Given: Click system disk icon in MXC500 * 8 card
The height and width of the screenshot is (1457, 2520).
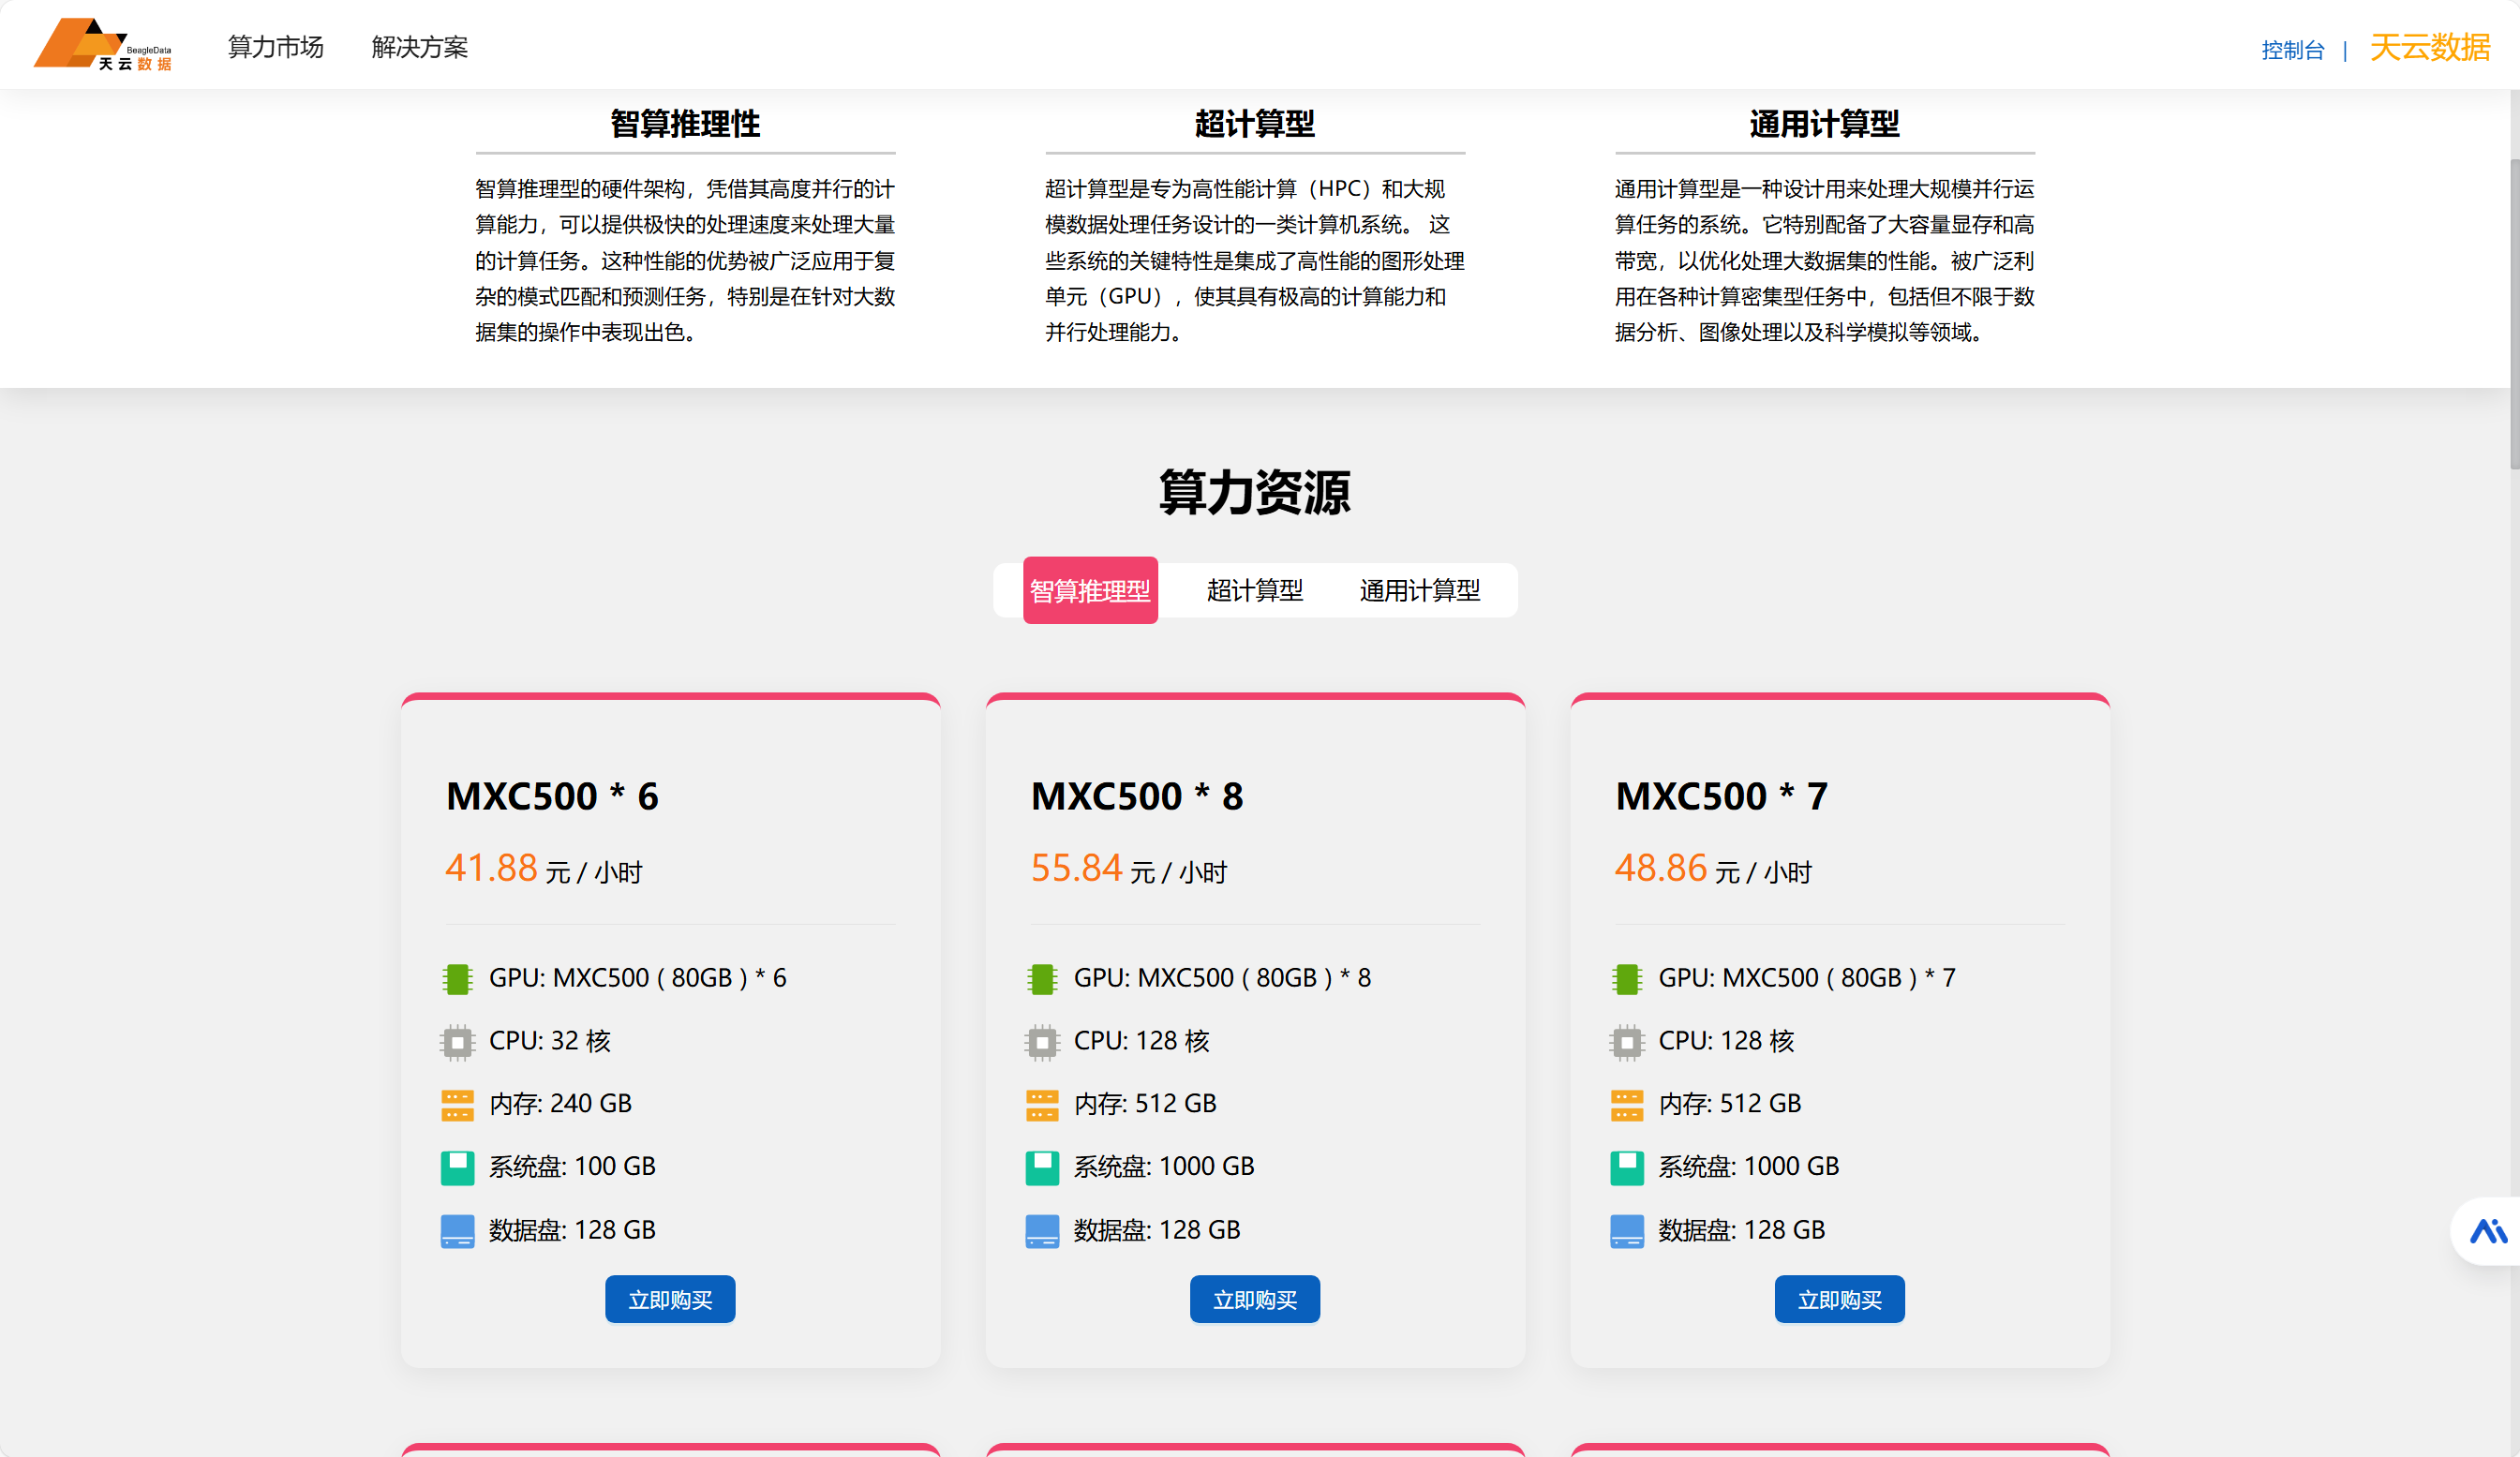Looking at the screenshot, I should click(x=1042, y=1168).
